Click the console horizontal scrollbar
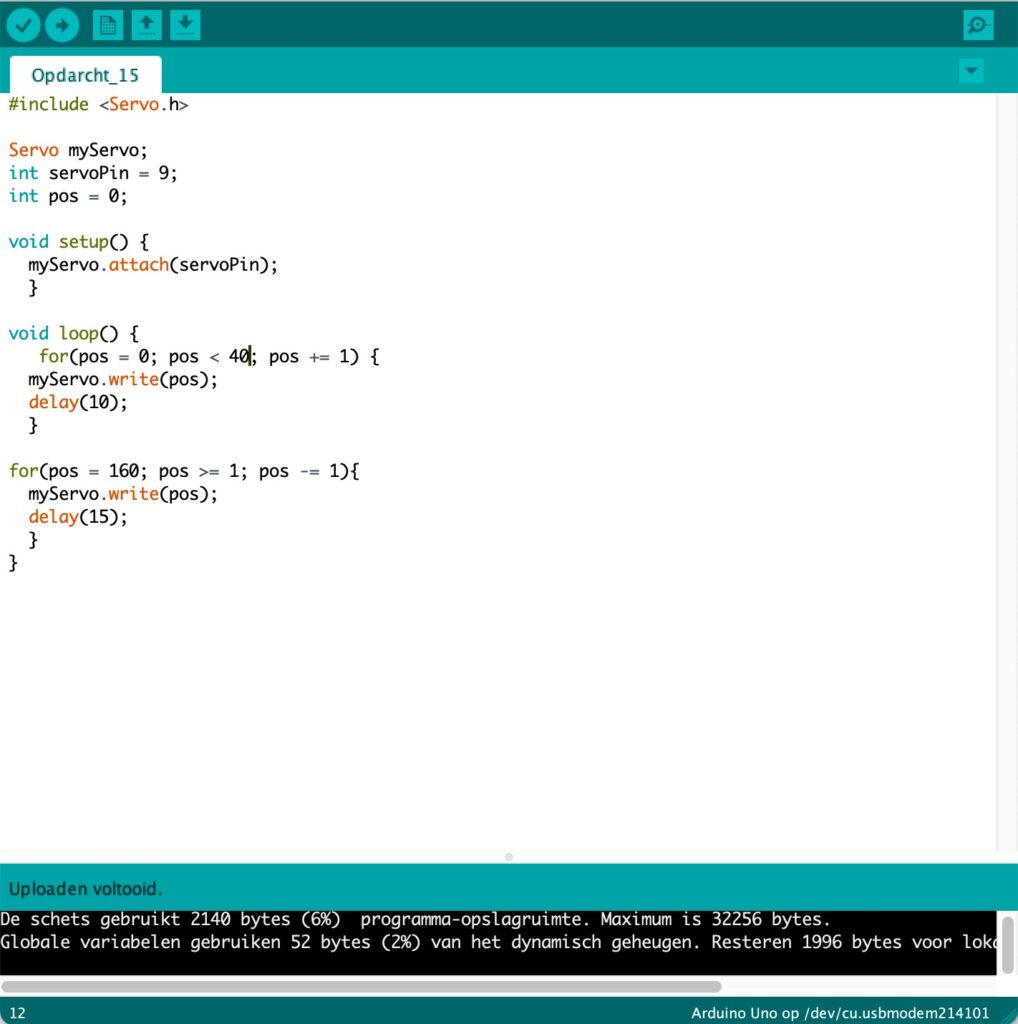The image size is (1018, 1024). click(360, 986)
